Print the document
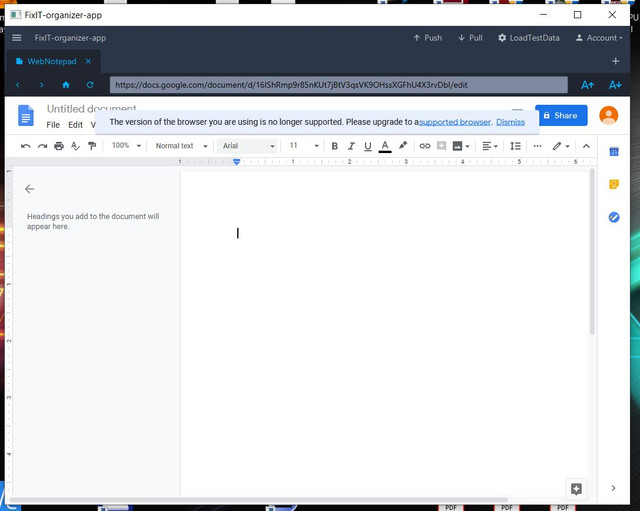 coord(59,146)
